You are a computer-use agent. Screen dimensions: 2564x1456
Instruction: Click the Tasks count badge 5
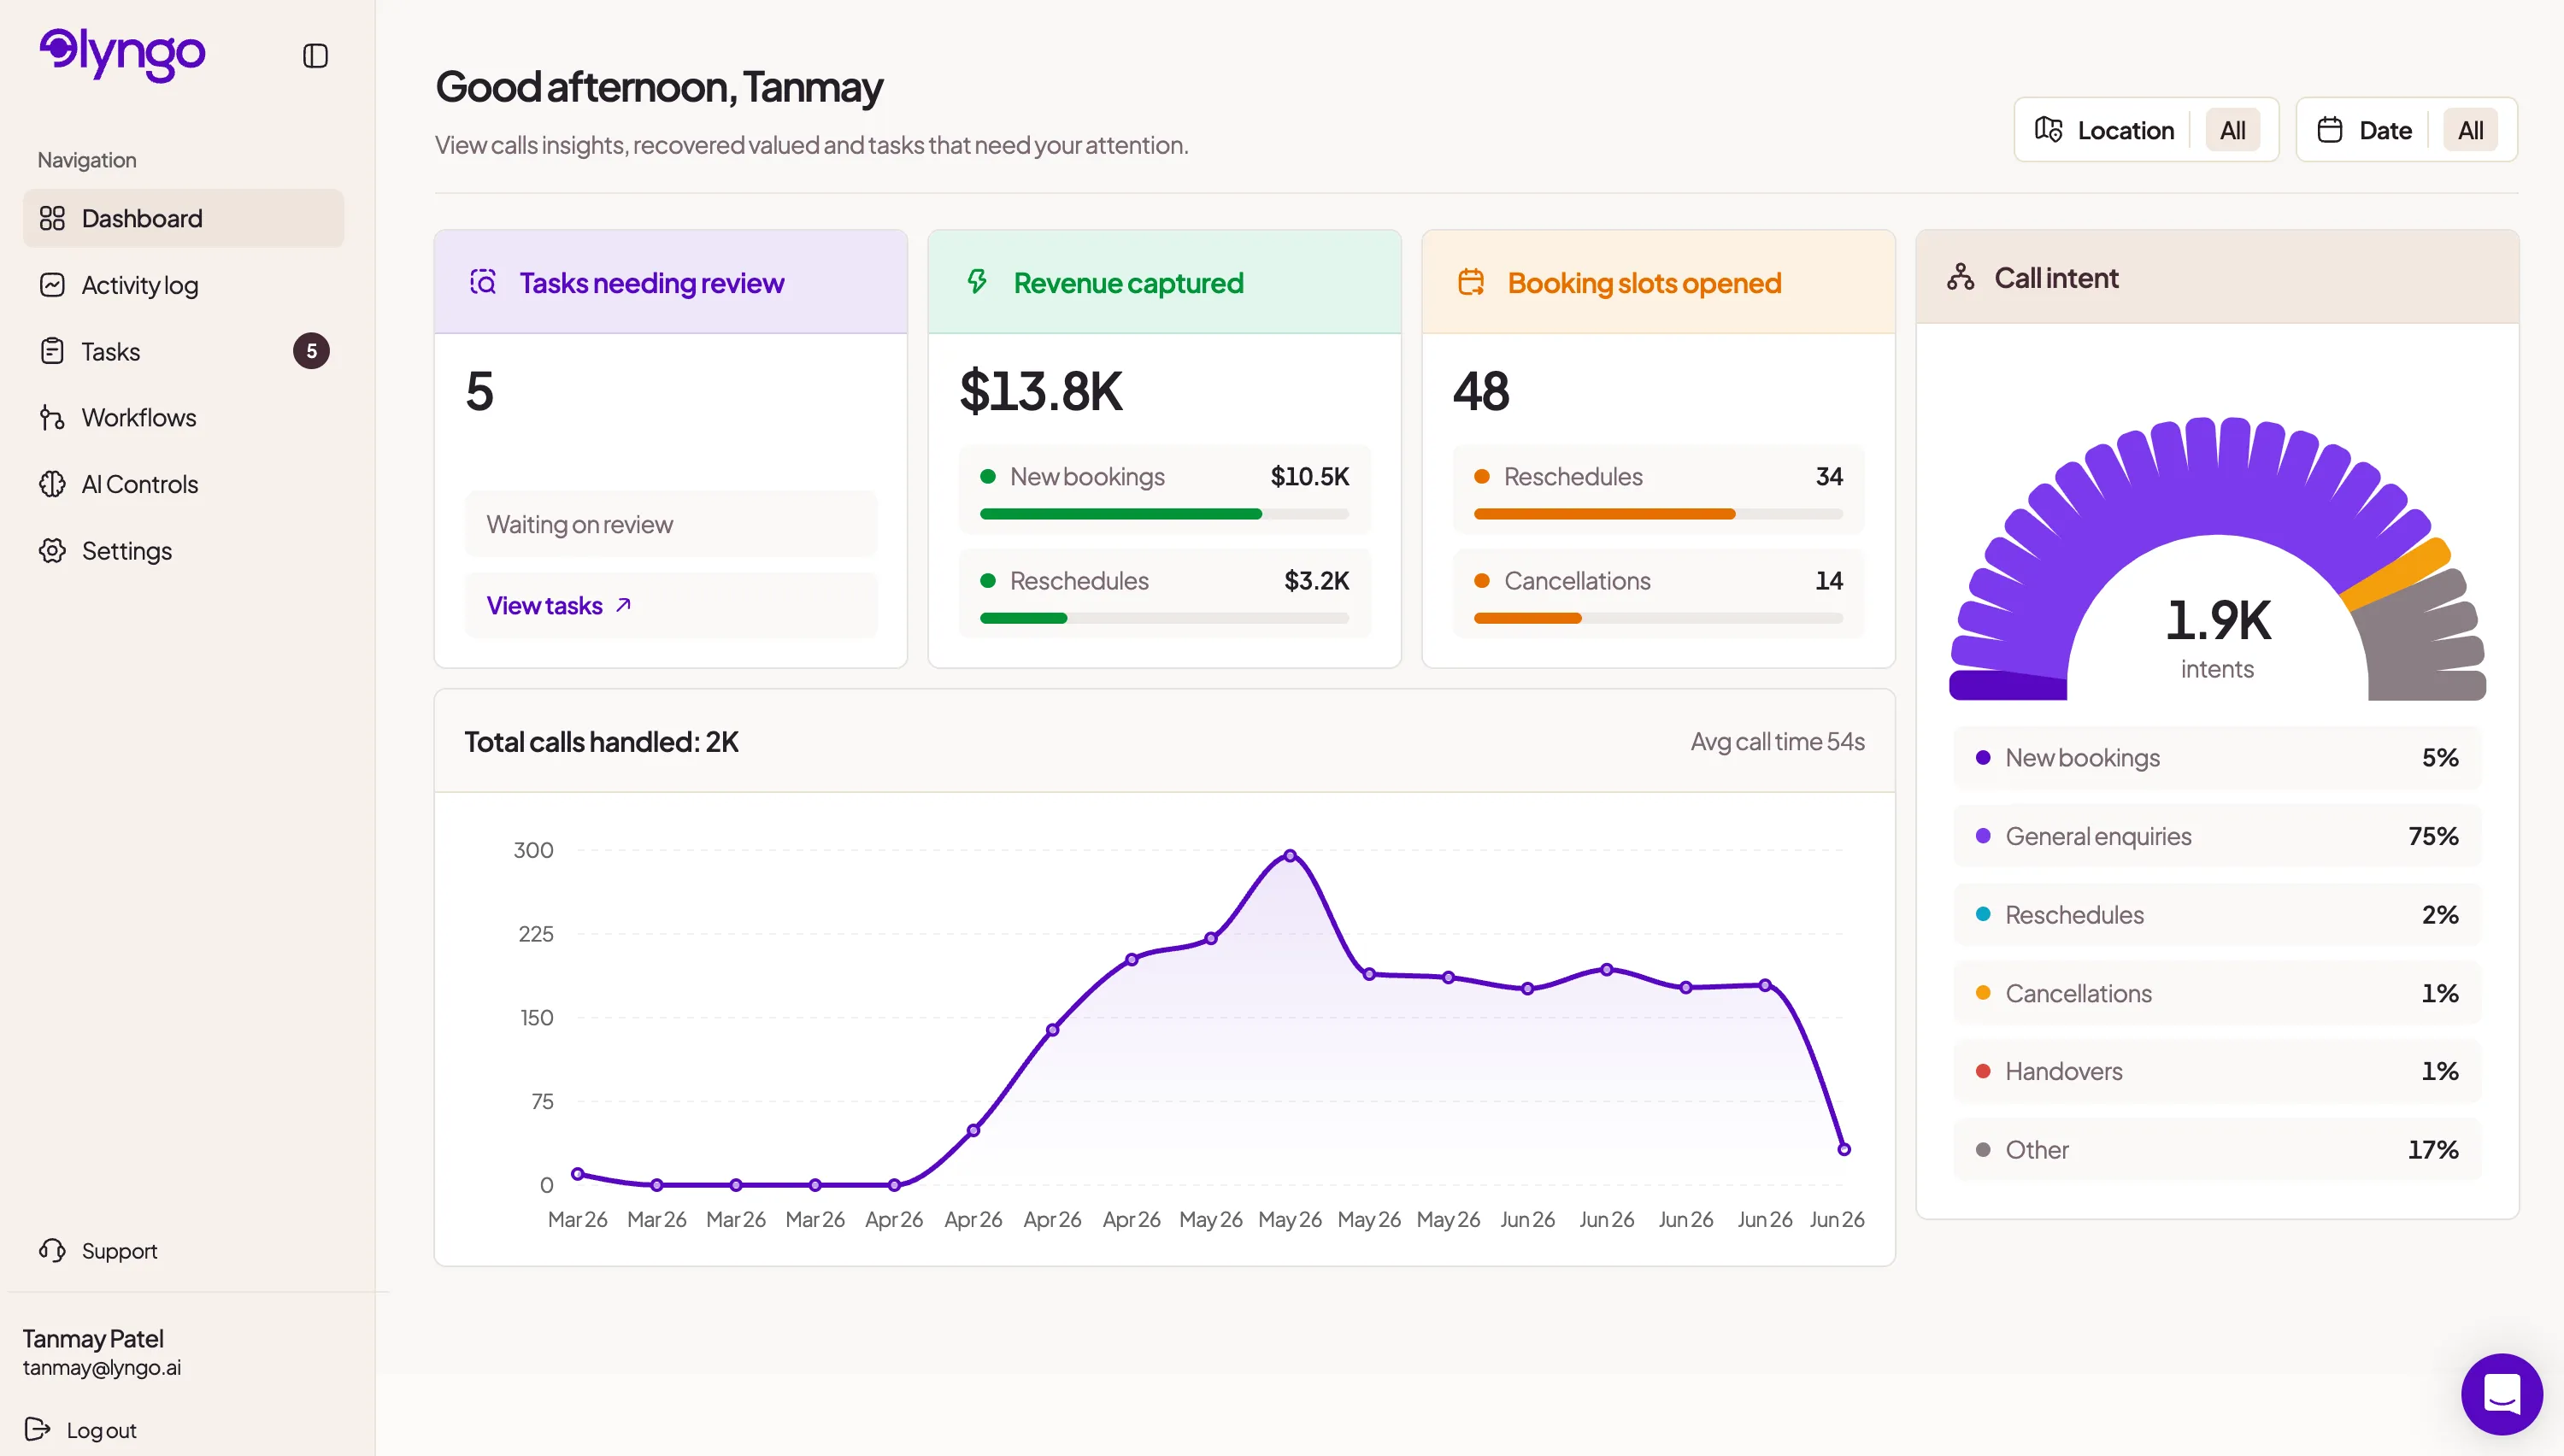(x=311, y=351)
